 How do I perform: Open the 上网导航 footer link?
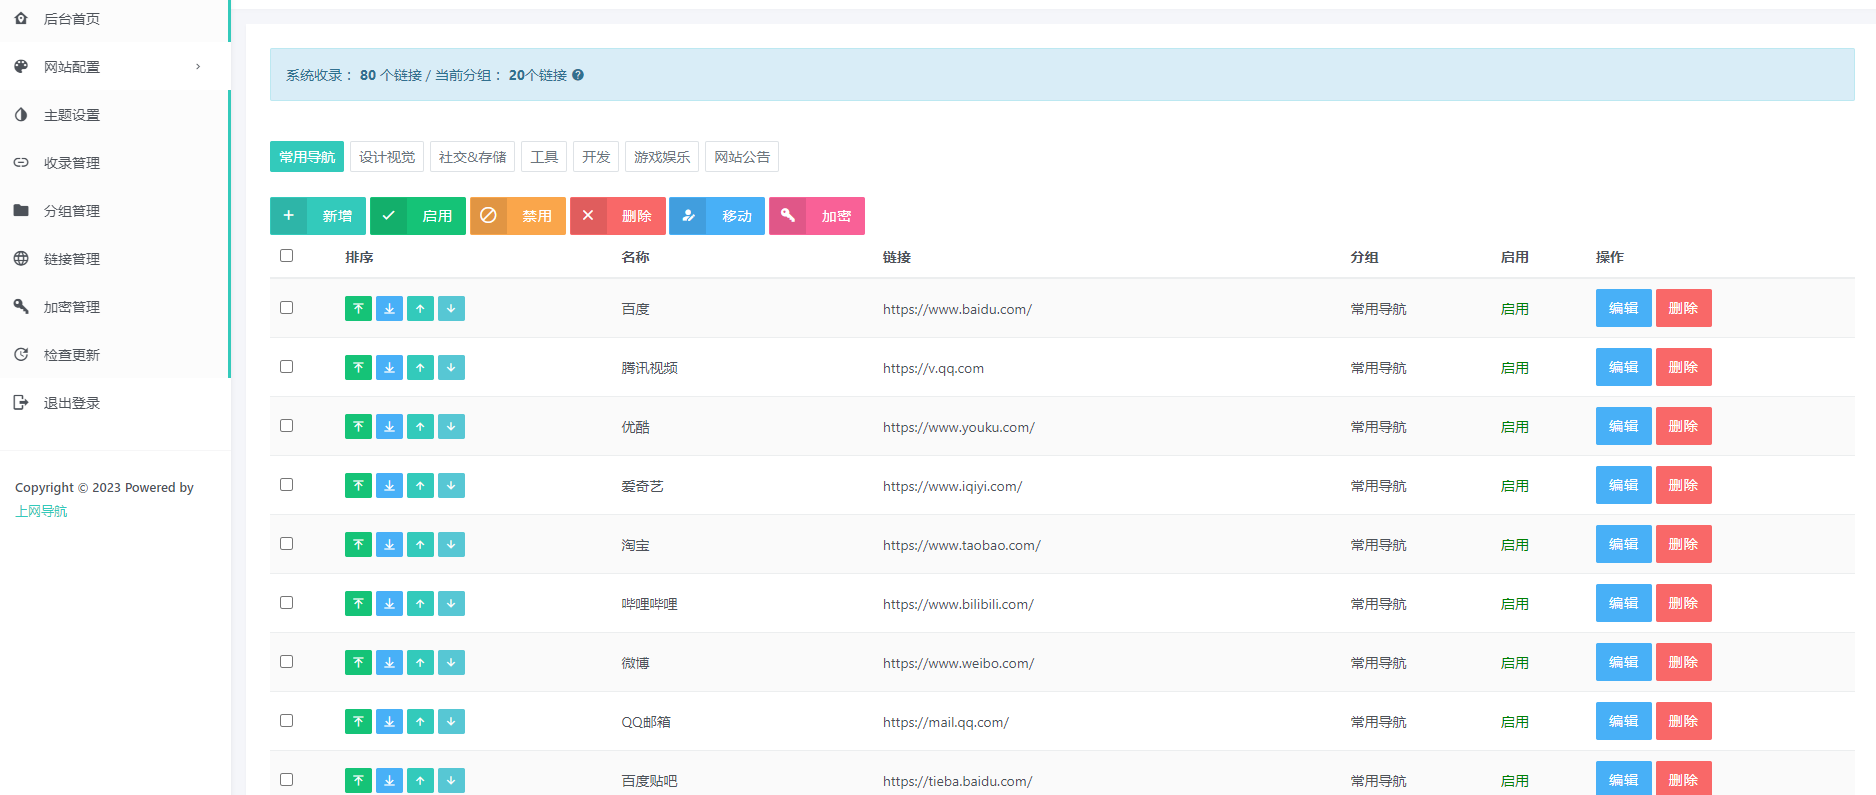41,511
